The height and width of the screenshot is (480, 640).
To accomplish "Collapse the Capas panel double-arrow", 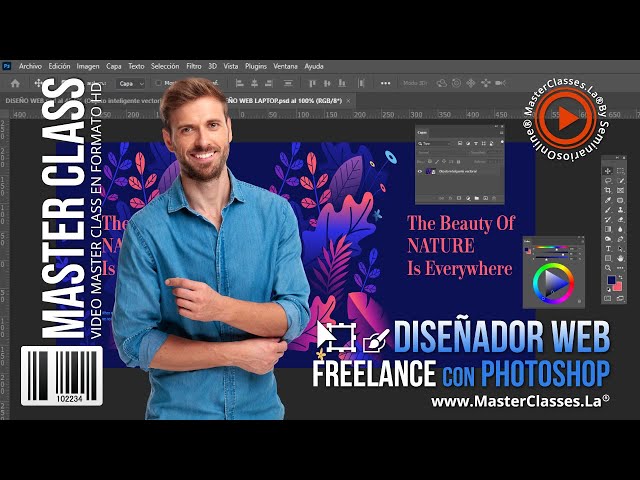I will (497, 127).
